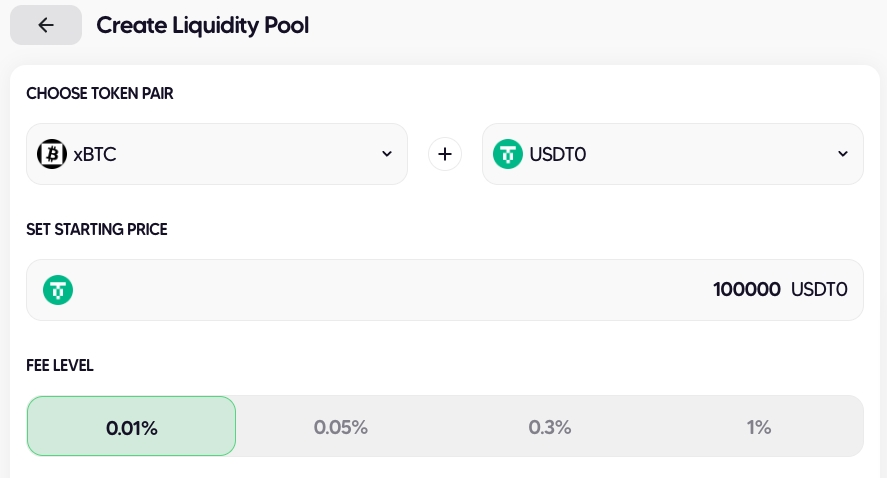This screenshot has width=887, height=478.
Task: Choose the 0.05% fee level
Action: pyautogui.click(x=341, y=427)
